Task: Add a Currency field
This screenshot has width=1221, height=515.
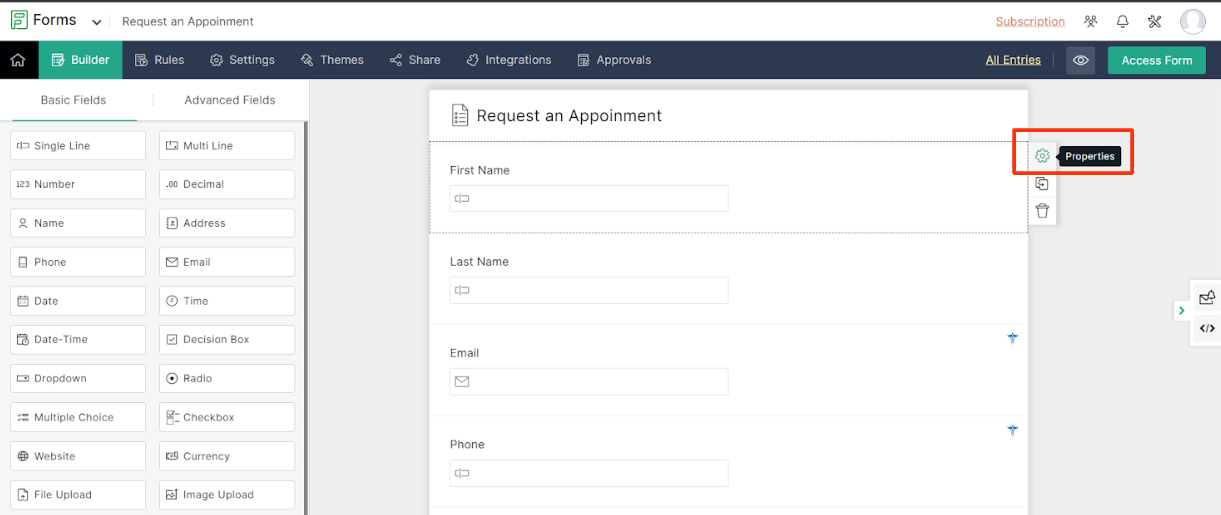Action: (227, 456)
